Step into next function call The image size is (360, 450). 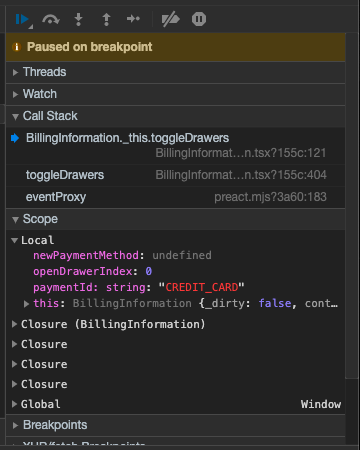(78, 19)
